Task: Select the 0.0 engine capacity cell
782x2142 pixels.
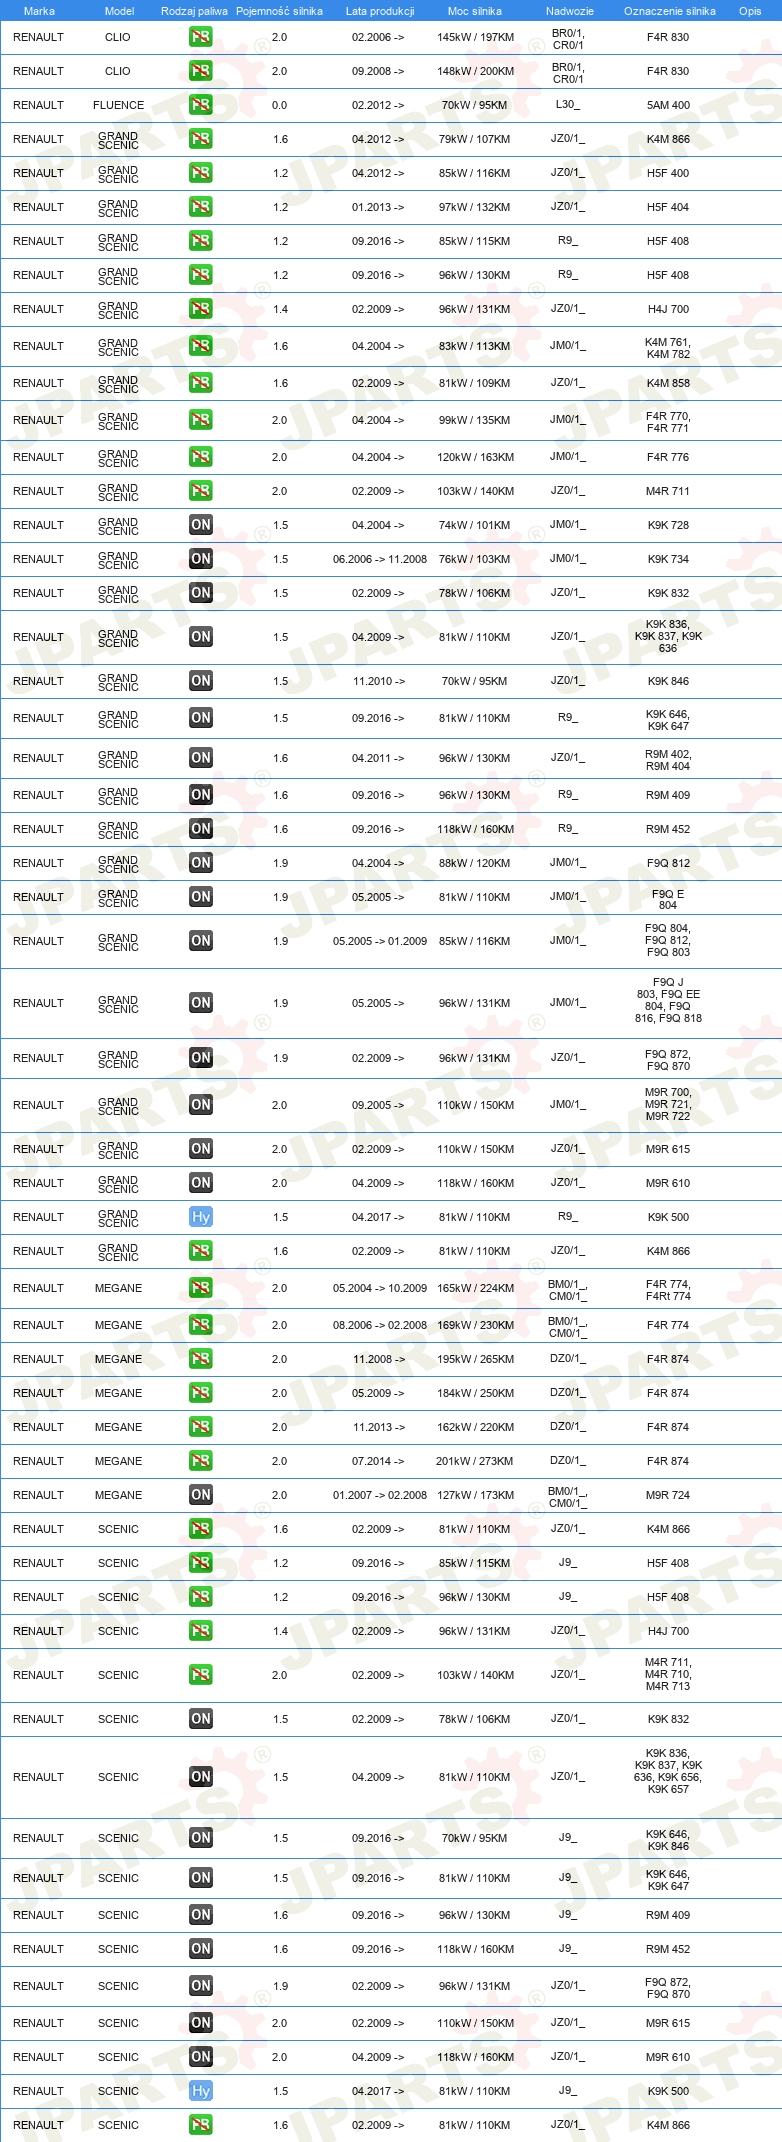Action: [x=280, y=105]
